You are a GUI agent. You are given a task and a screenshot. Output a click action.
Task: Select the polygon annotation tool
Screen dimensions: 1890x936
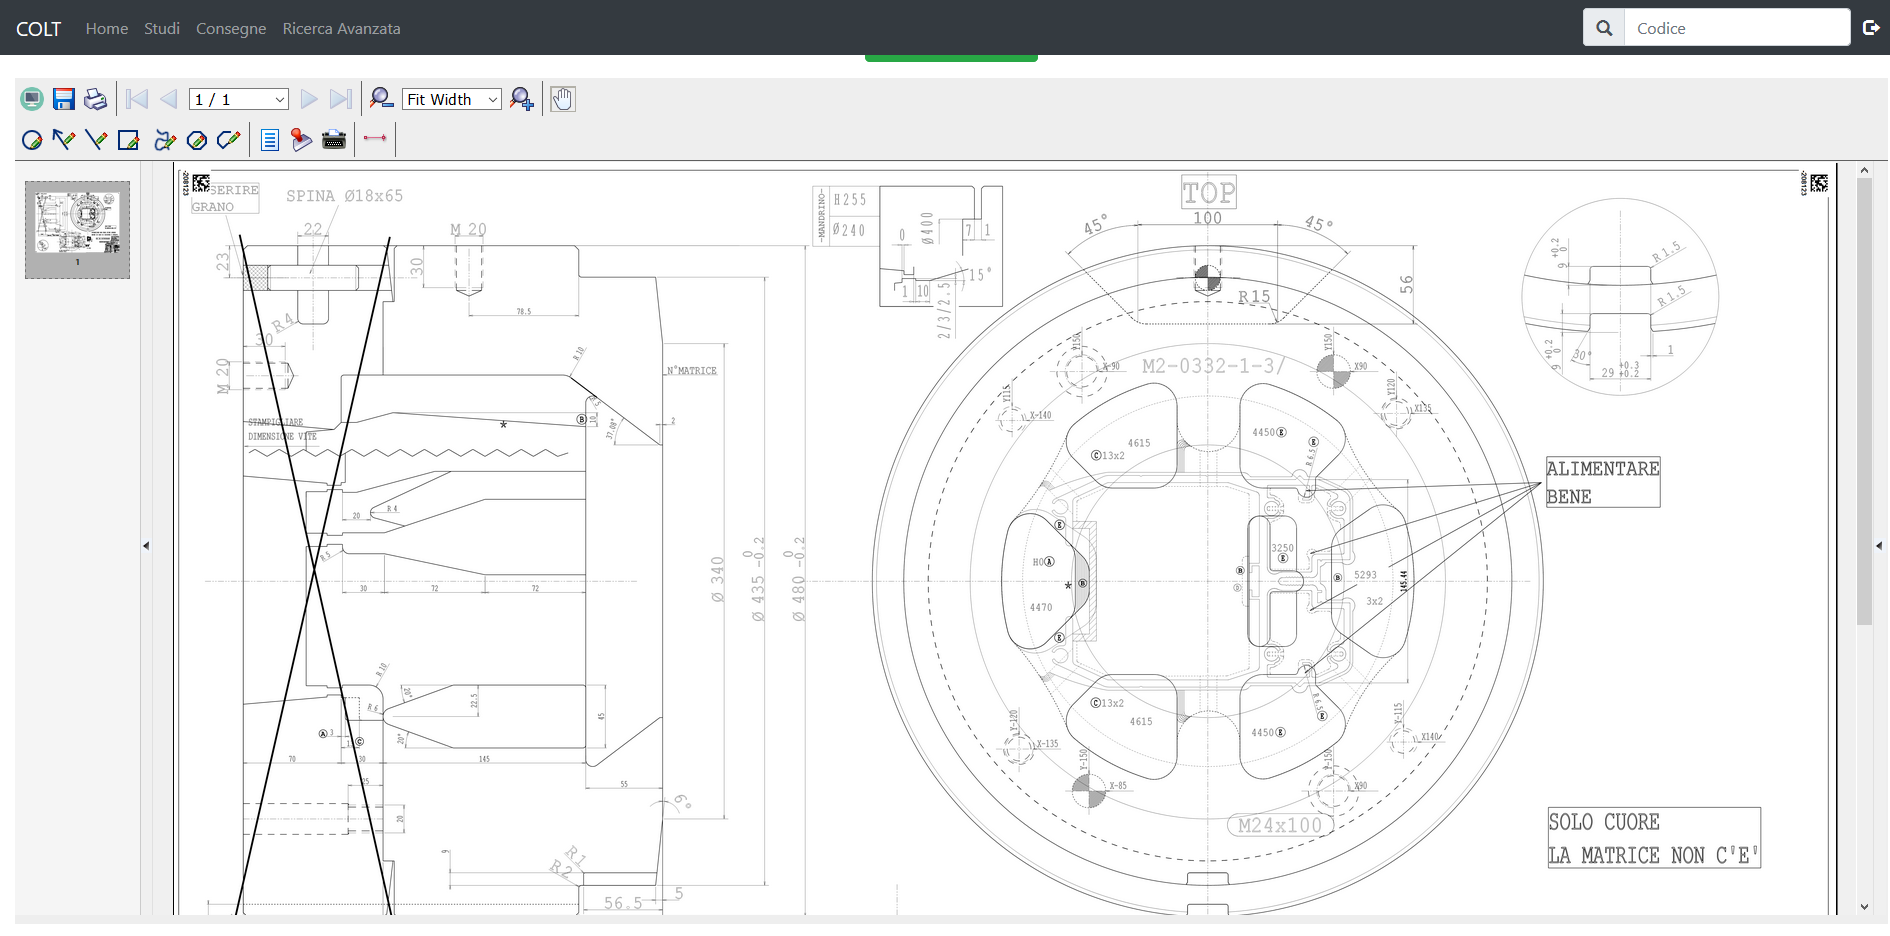tap(197, 140)
